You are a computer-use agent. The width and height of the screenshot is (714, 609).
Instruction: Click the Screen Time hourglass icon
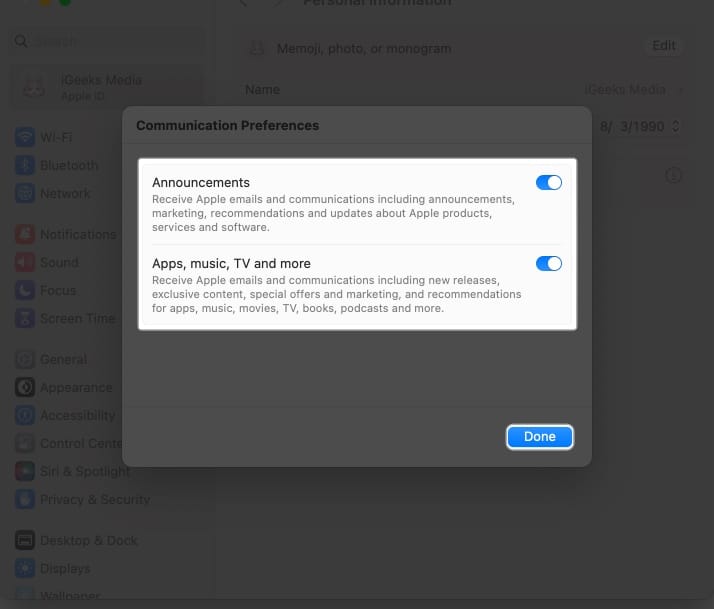click(25, 318)
